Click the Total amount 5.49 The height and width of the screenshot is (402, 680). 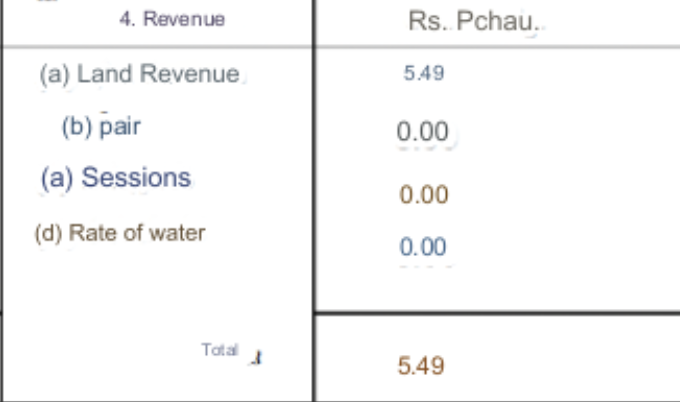coord(420,366)
